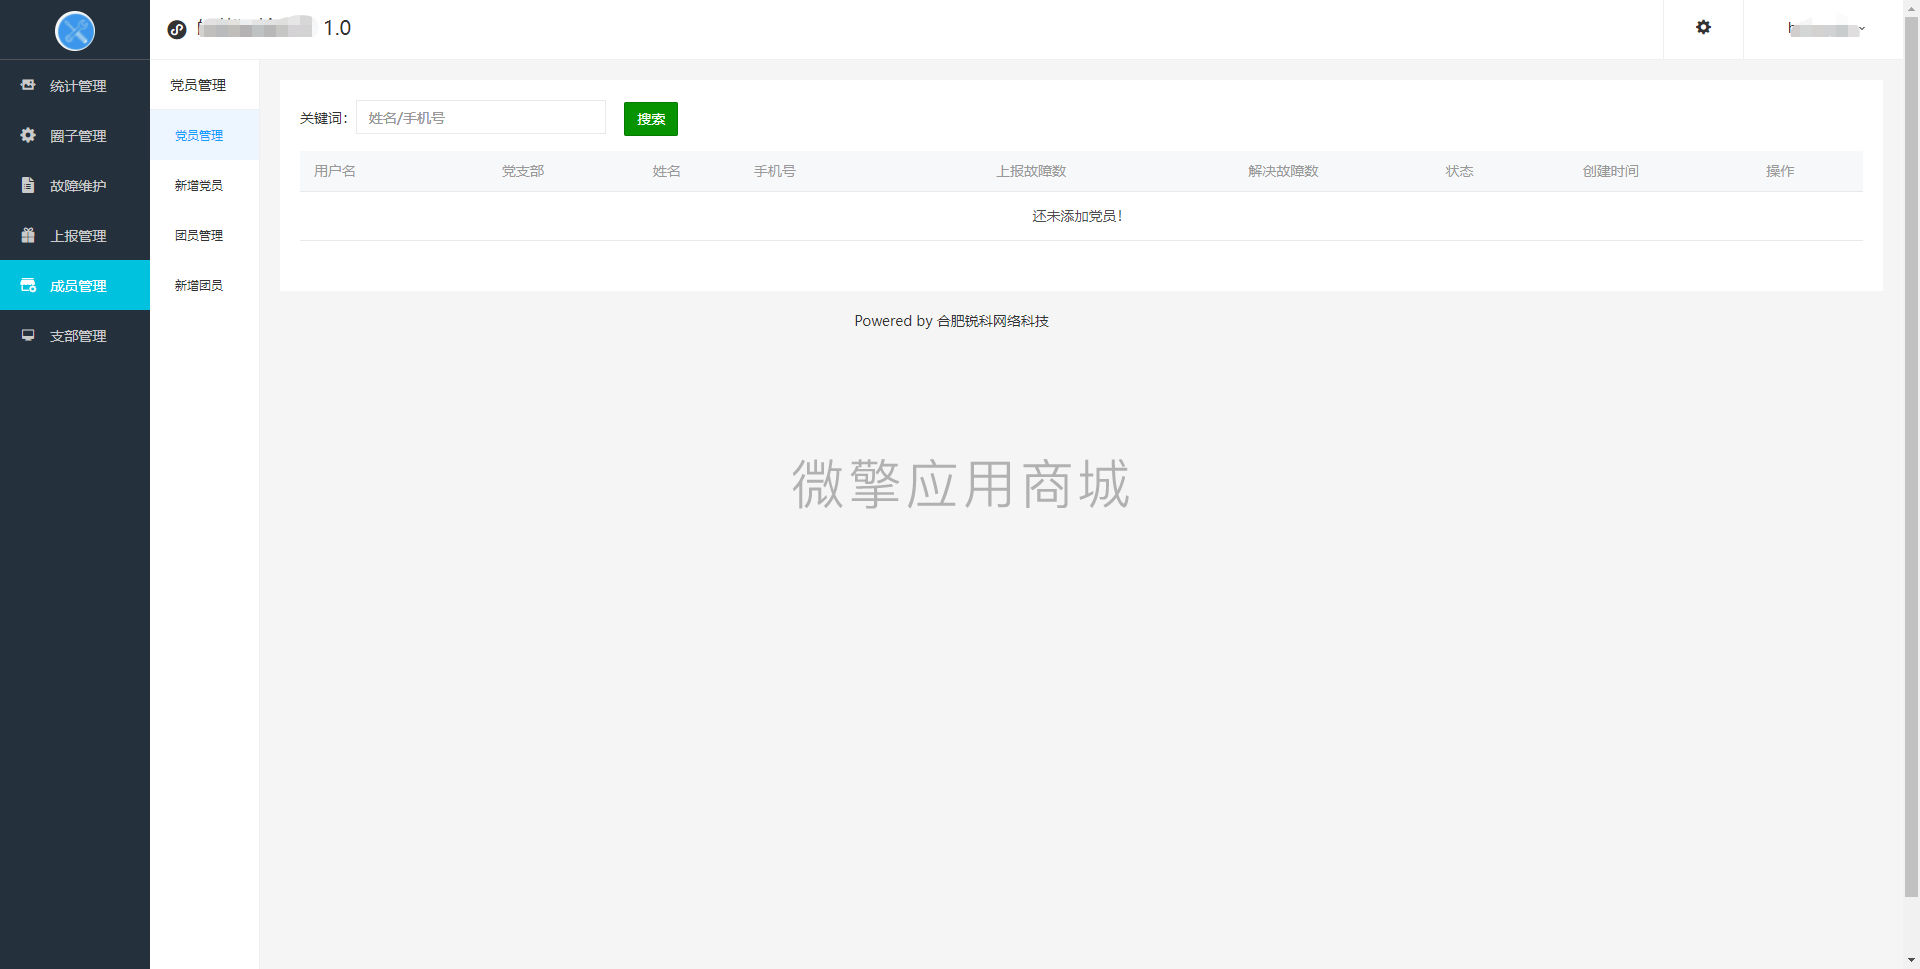Open 支部管理 menu

tap(75, 335)
